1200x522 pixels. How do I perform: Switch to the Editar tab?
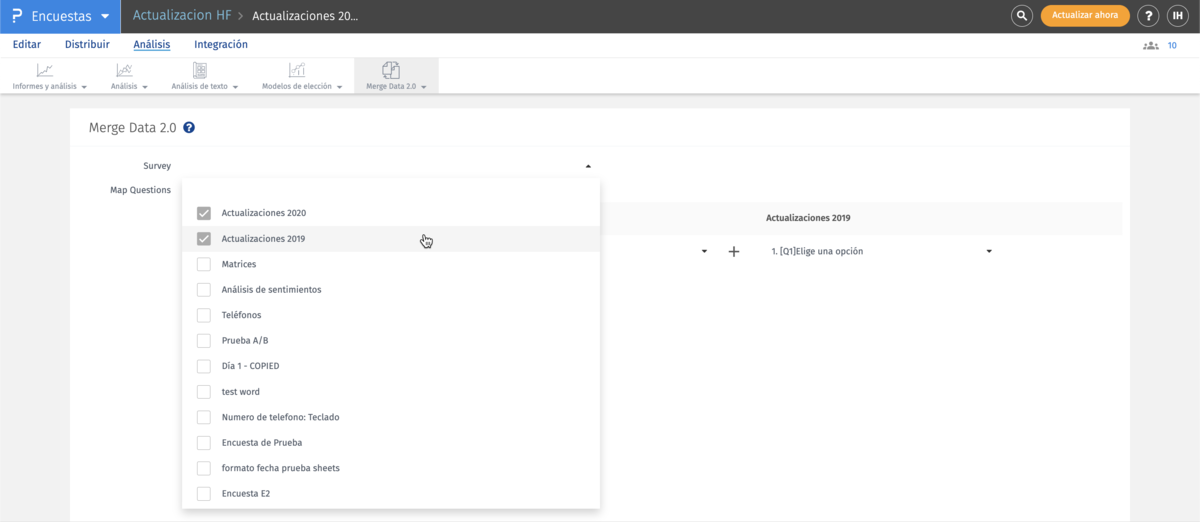tap(26, 45)
